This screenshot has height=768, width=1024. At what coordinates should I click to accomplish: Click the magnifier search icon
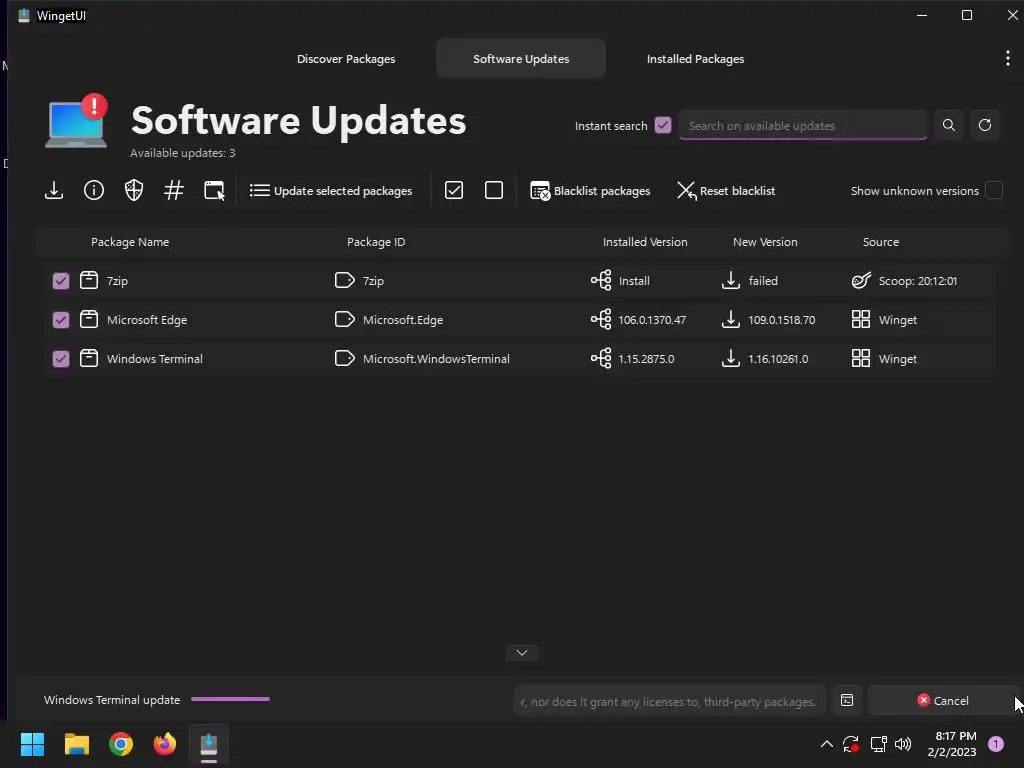tap(949, 125)
